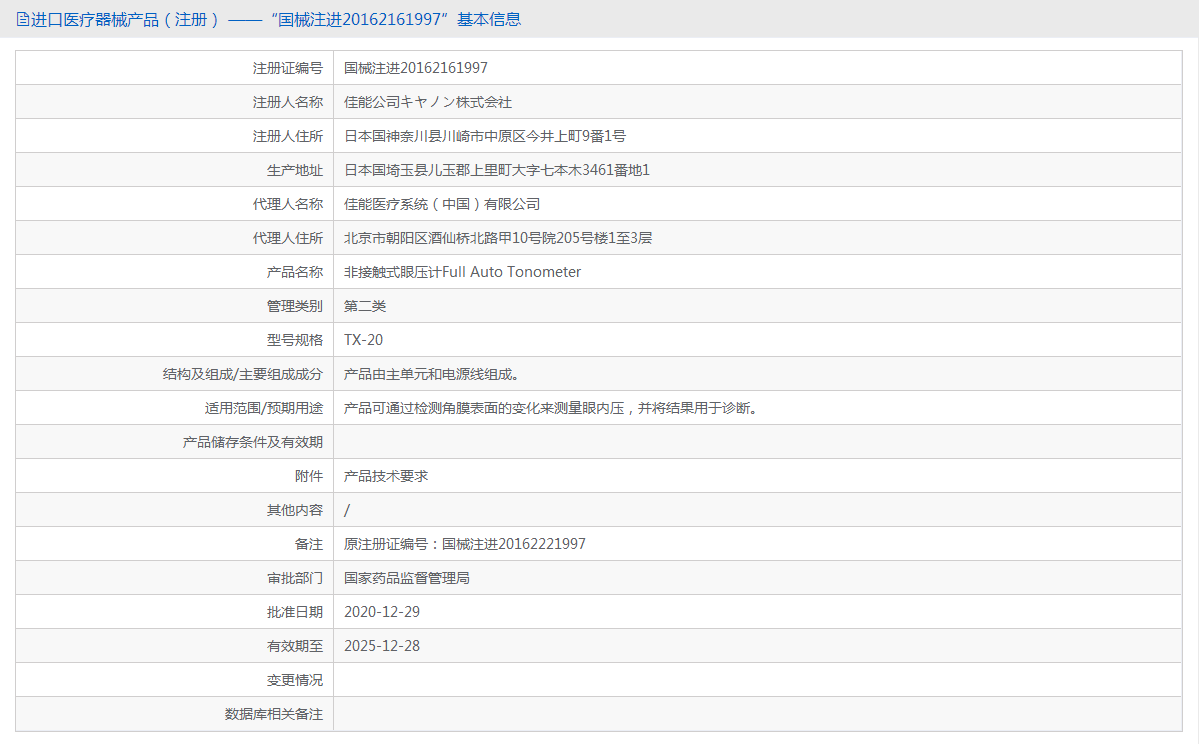1199x744 pixels.
Task: Click model specification TX-20
Action: coord(363,340)
